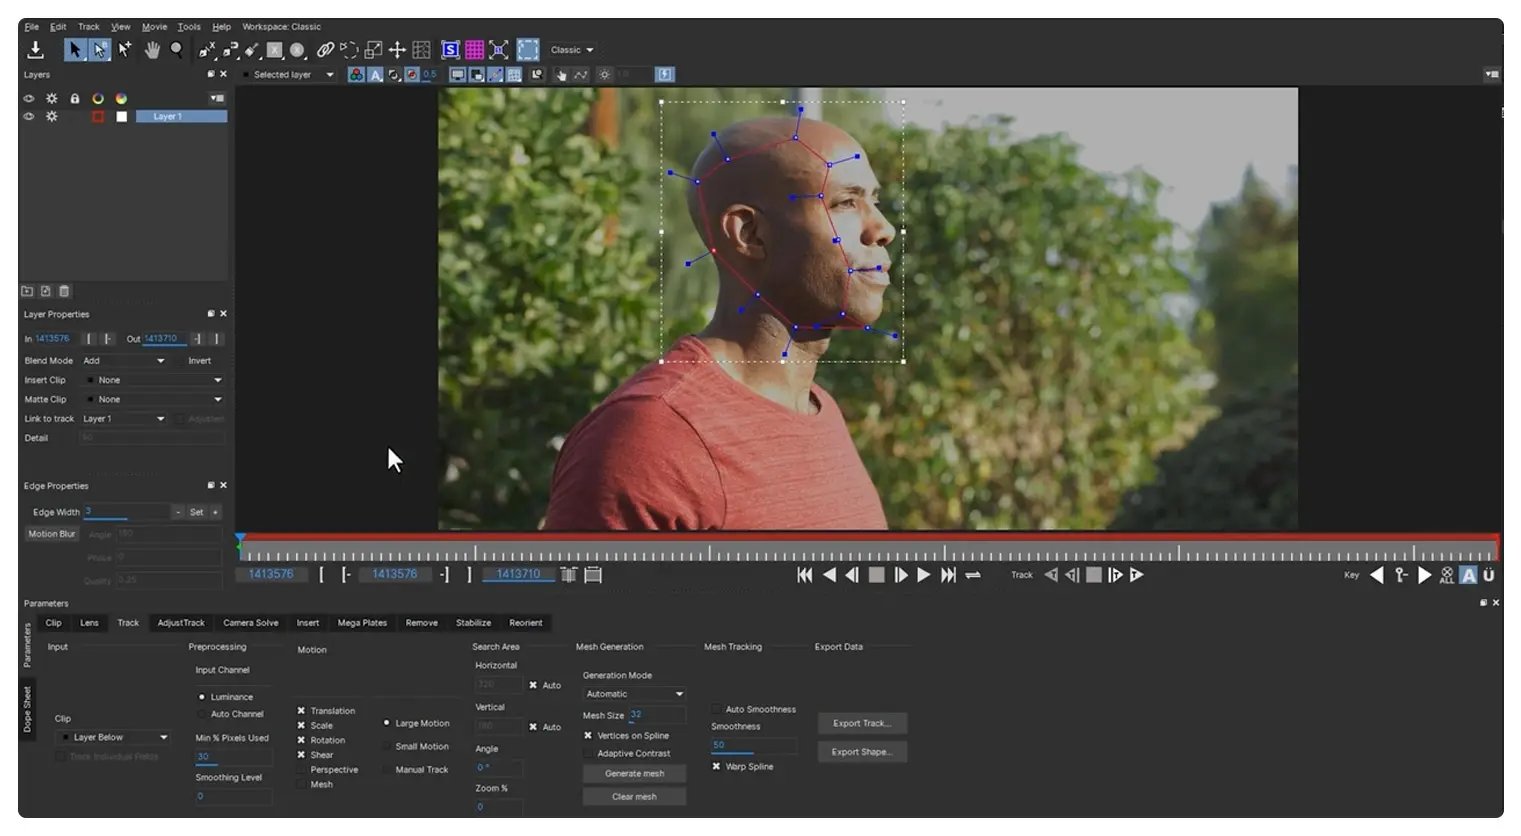Image resolution: width=1521 pixels, height=836 pixels.
Task: Select the Add Point tool
Action: 124,49
